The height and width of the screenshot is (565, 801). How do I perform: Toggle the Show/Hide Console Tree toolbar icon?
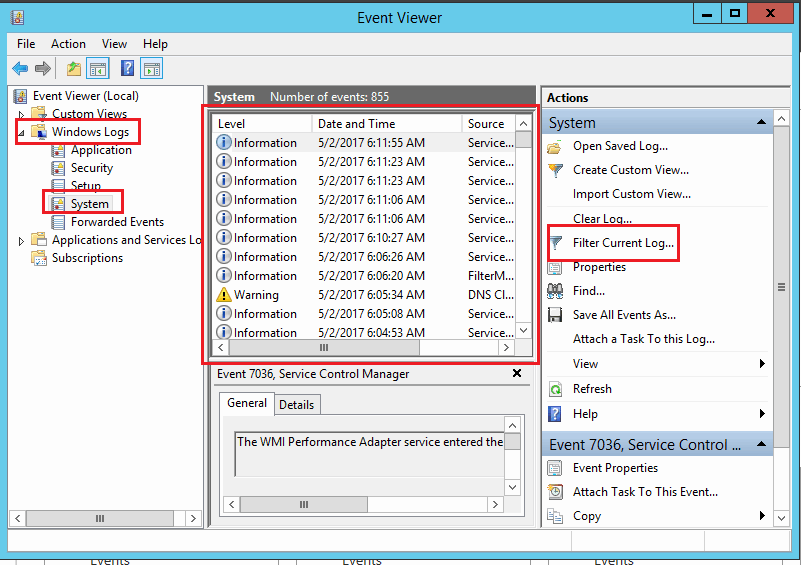(x=98, y=68)
